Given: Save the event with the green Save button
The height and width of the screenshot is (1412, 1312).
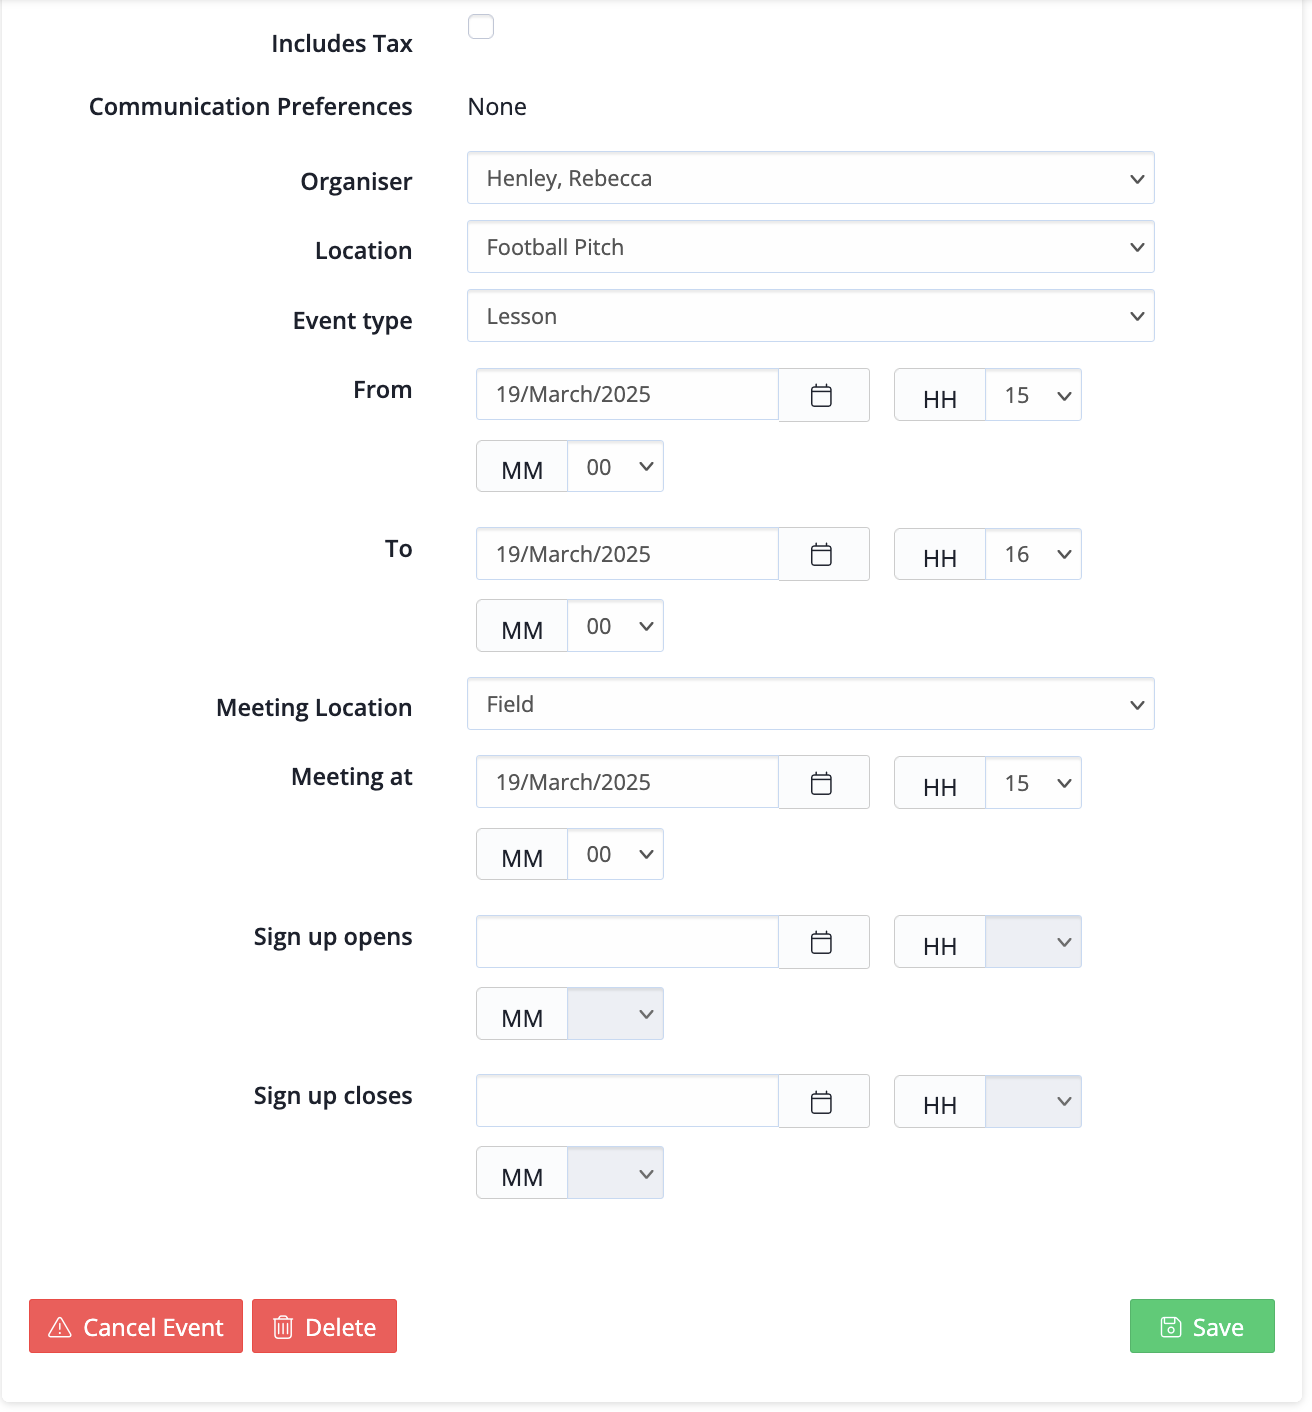Looking at the screenshot, I should click(x=1202, y=1326).
